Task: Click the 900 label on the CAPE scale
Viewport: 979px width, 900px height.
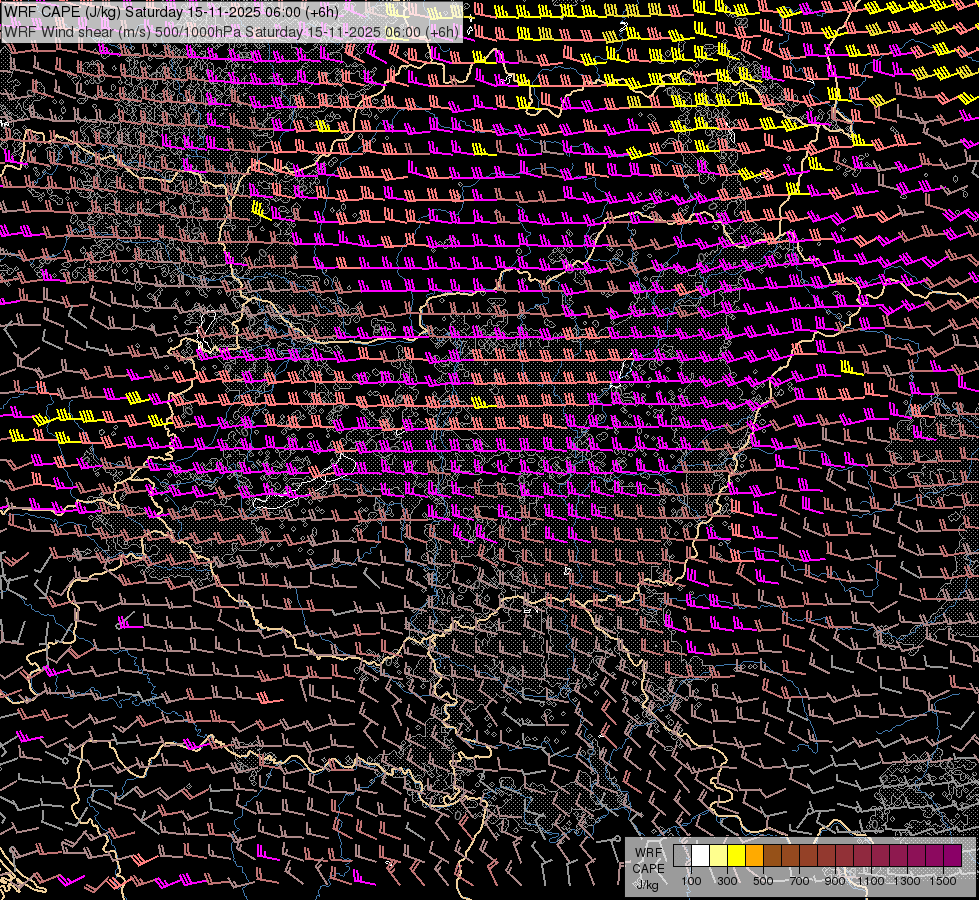Action: [835, 881]
